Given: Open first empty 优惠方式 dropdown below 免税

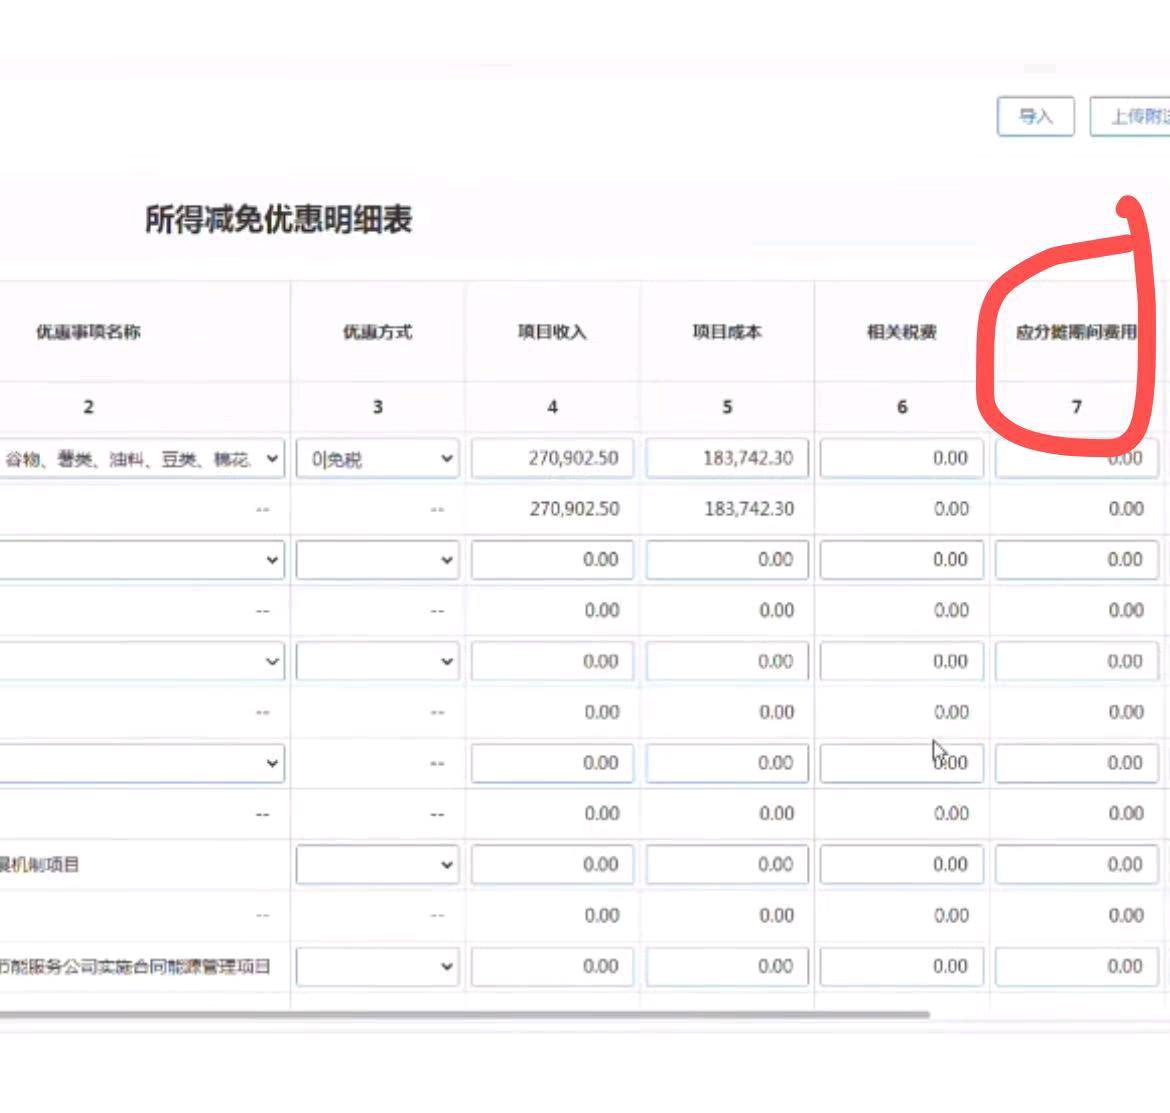Looking at the screenshot, I should point(378,560).
